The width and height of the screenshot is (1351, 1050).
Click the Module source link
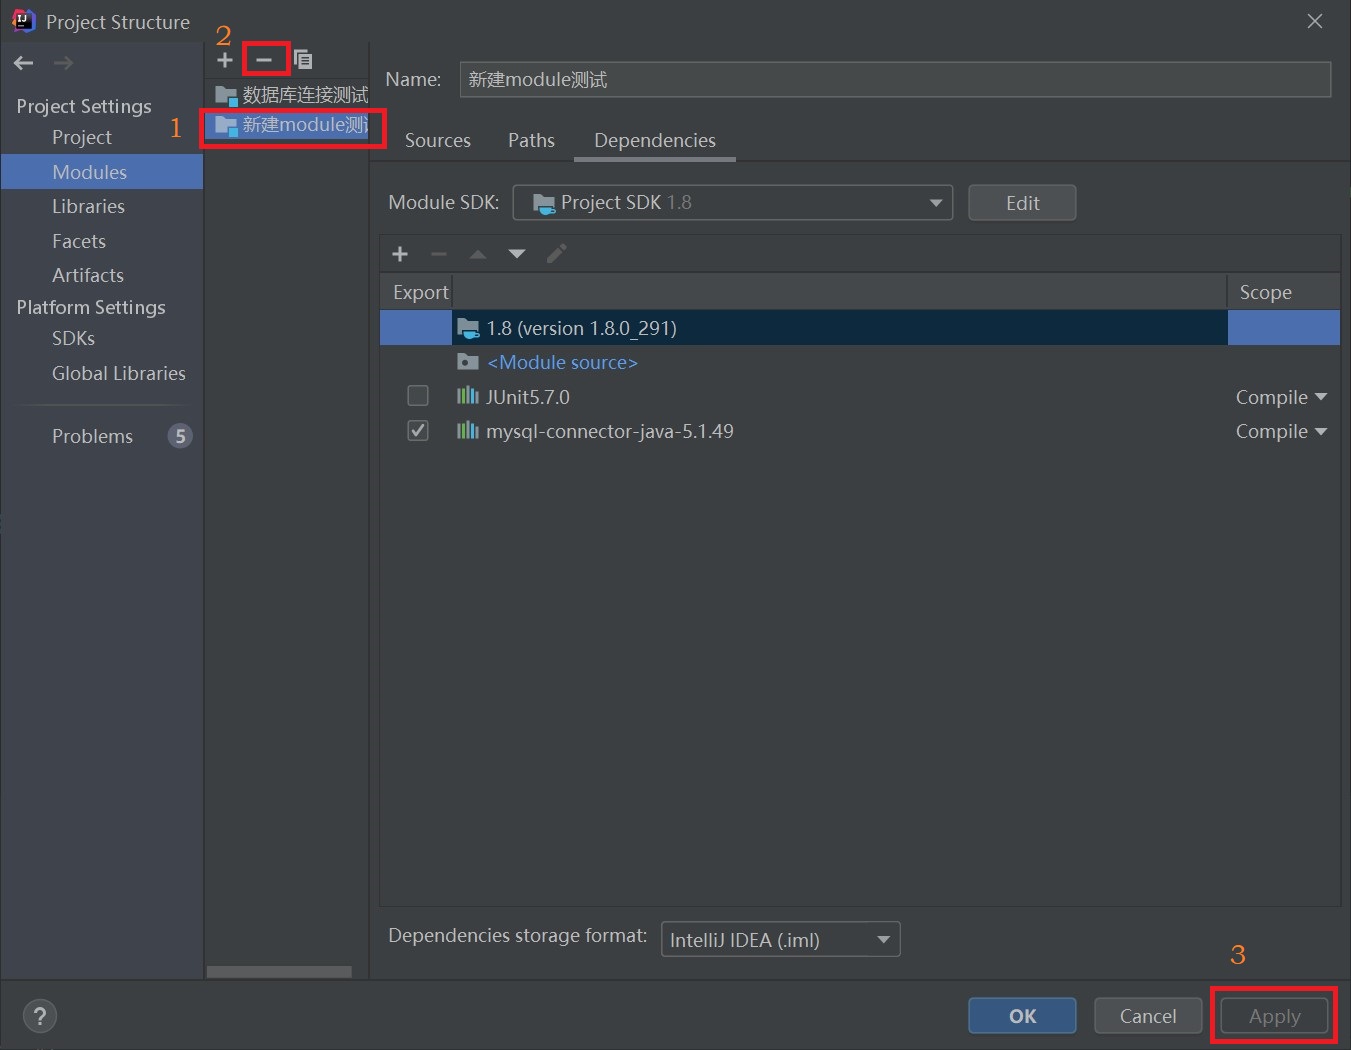click(x=562, y=362)
